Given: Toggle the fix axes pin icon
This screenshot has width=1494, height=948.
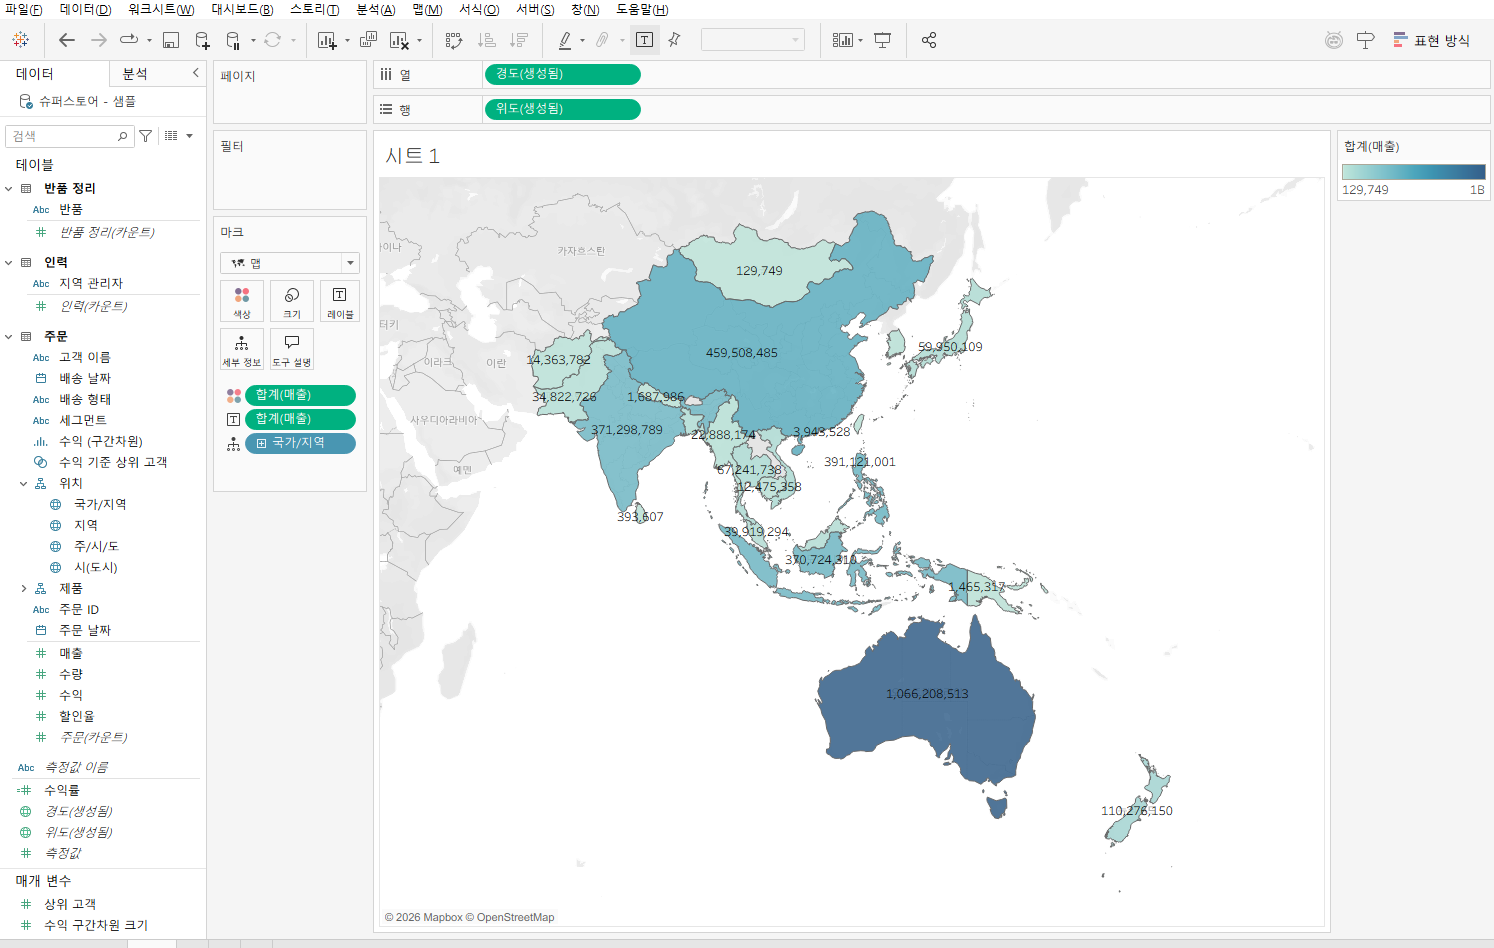Looking at the screenshot, I should (674, 40).
